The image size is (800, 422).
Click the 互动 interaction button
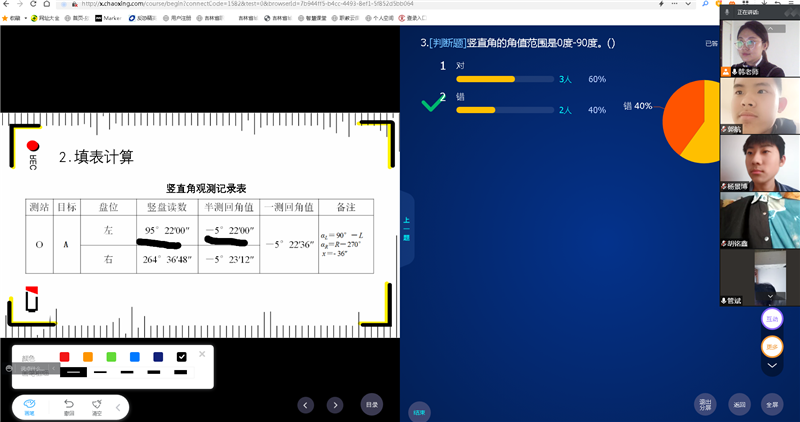tap(771, 319)
